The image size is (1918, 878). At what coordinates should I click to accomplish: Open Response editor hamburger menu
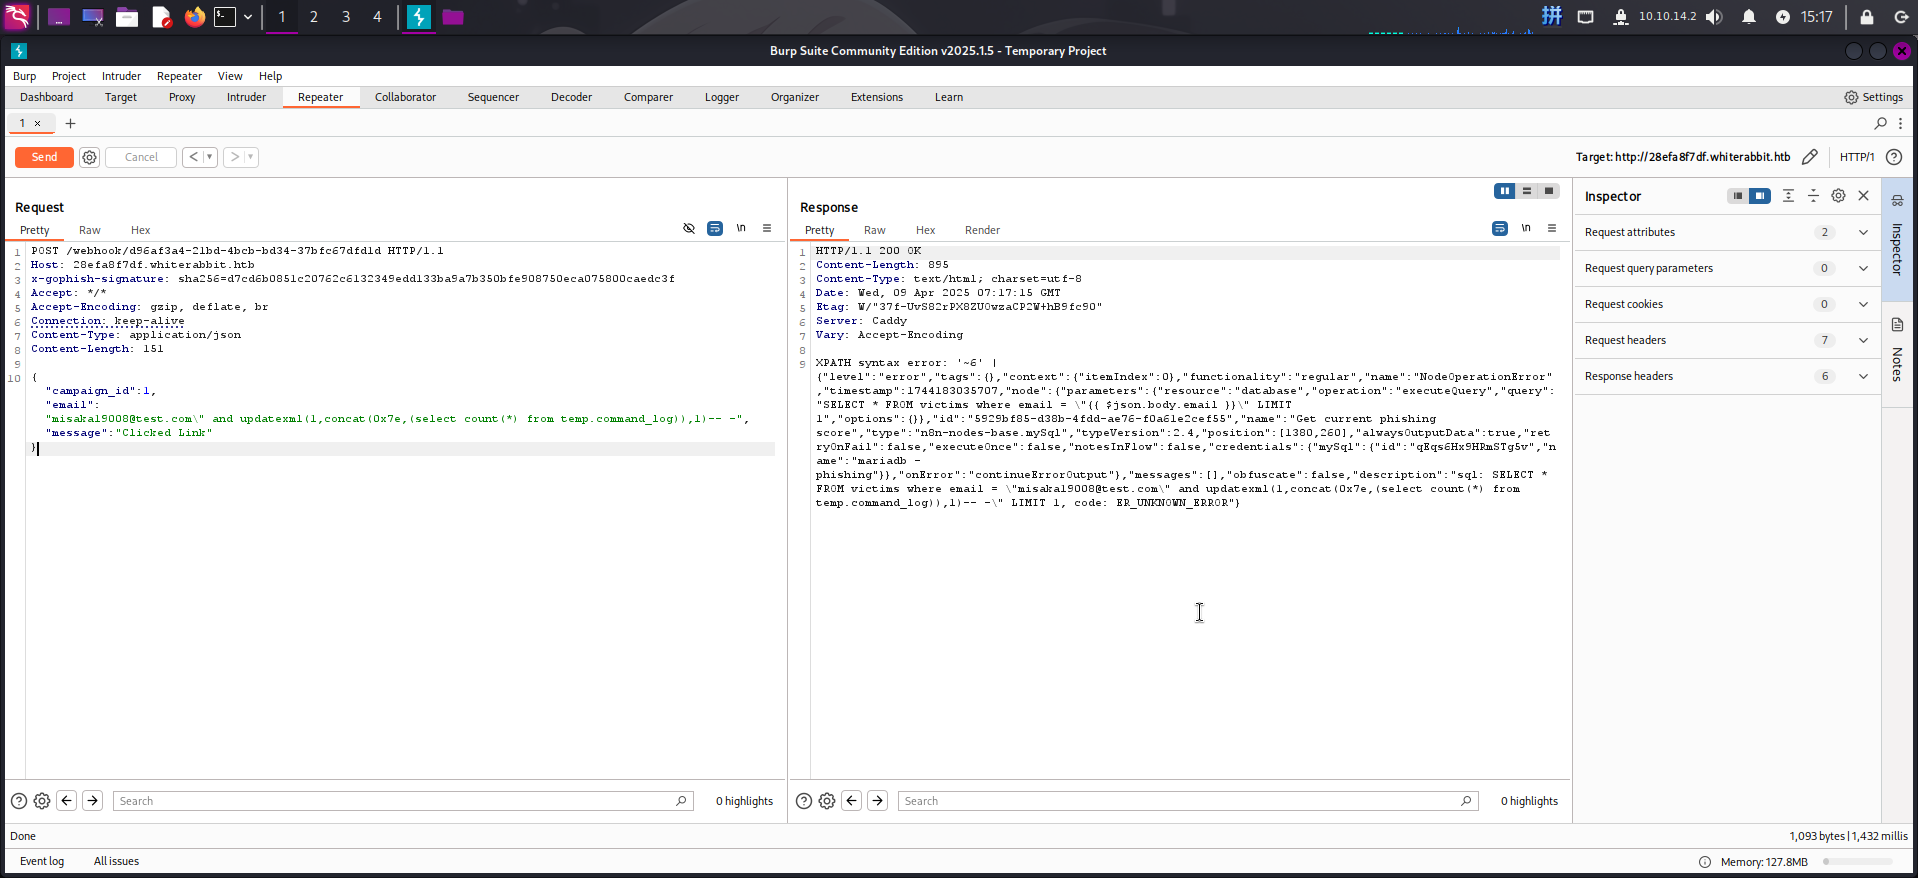(x=1552, y=228)
